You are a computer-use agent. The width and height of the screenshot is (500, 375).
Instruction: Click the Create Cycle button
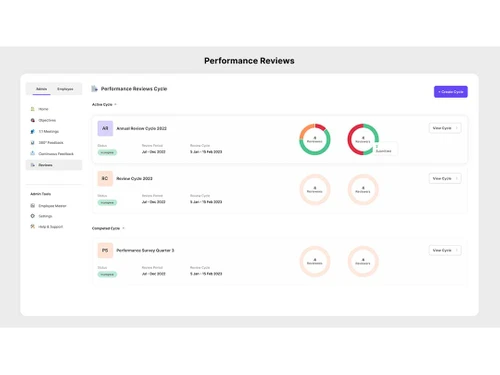[x=451, y=92]
